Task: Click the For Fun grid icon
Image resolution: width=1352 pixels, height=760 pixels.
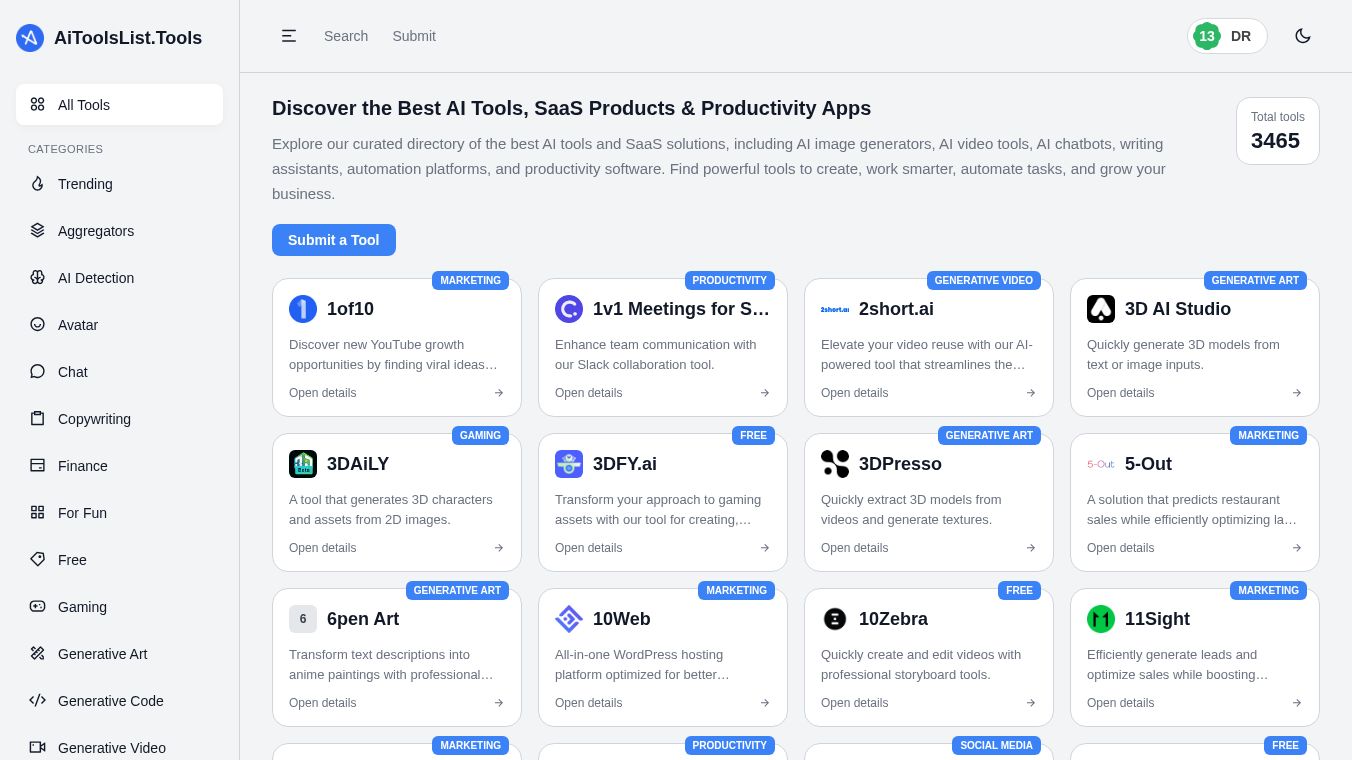Action: pyautogui.click(x=37, y=513)
